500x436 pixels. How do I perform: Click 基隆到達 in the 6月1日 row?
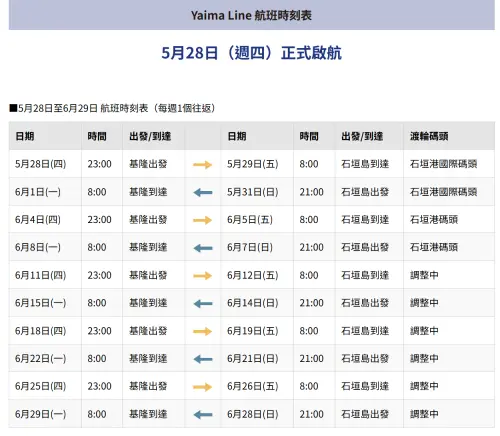[148, 192]
